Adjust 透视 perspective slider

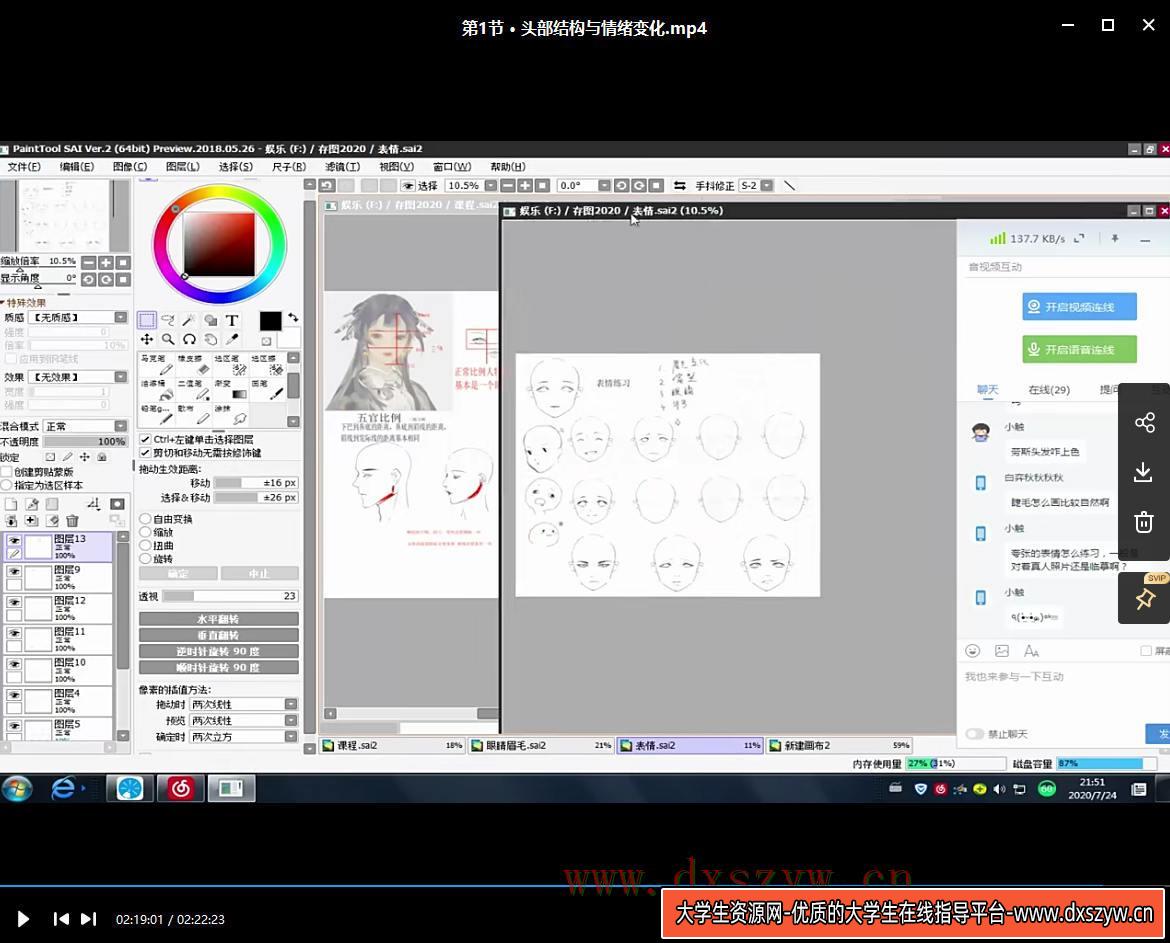point(230,596)
